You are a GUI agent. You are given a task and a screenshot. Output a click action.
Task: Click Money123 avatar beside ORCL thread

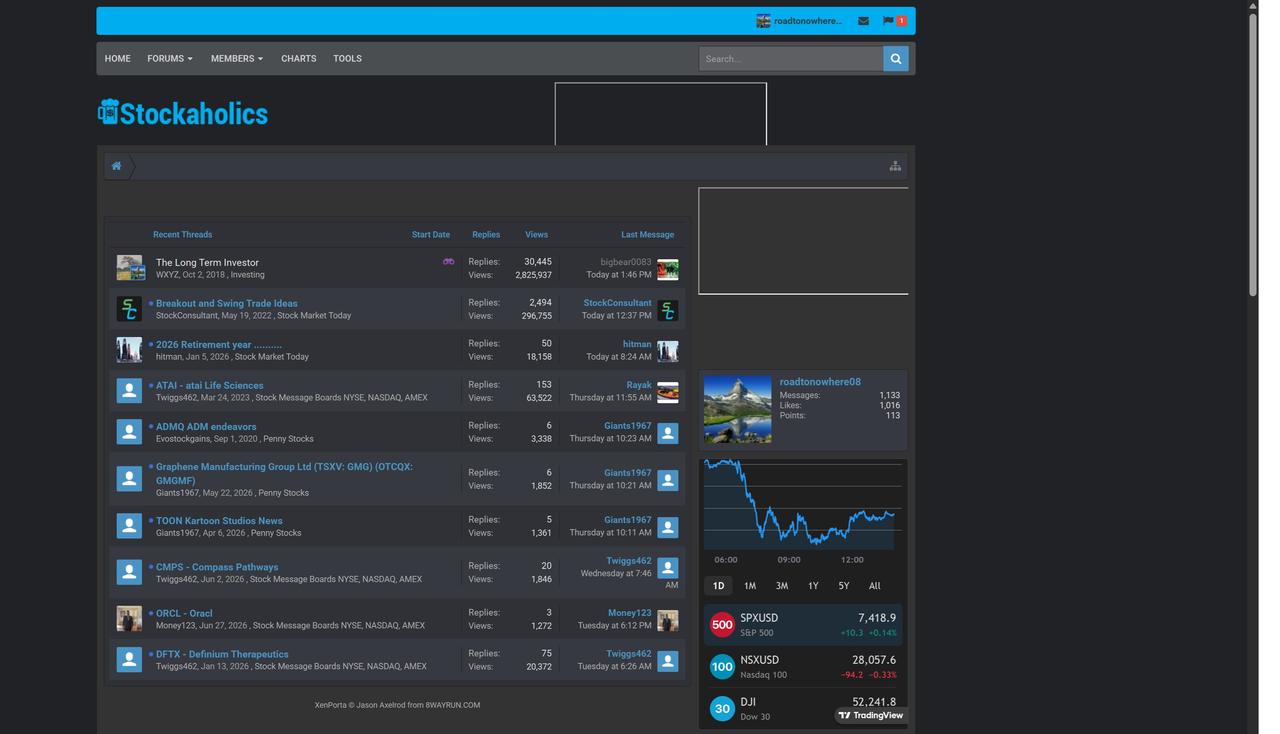pos(130,619)
